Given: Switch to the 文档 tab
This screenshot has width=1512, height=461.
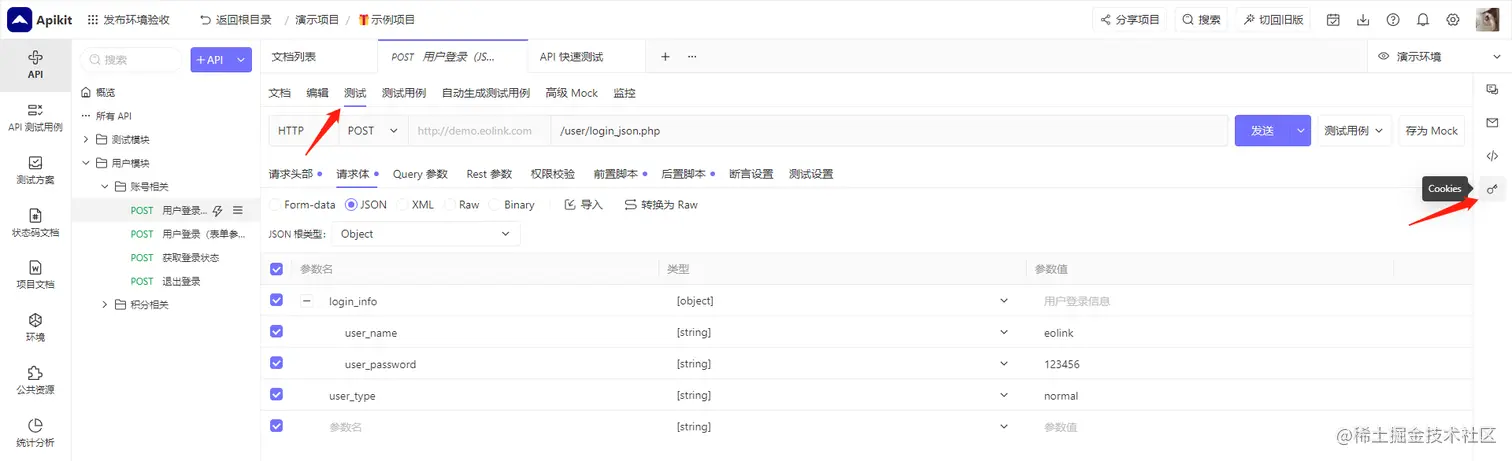Looking at the screenshot, I should 280,93.
